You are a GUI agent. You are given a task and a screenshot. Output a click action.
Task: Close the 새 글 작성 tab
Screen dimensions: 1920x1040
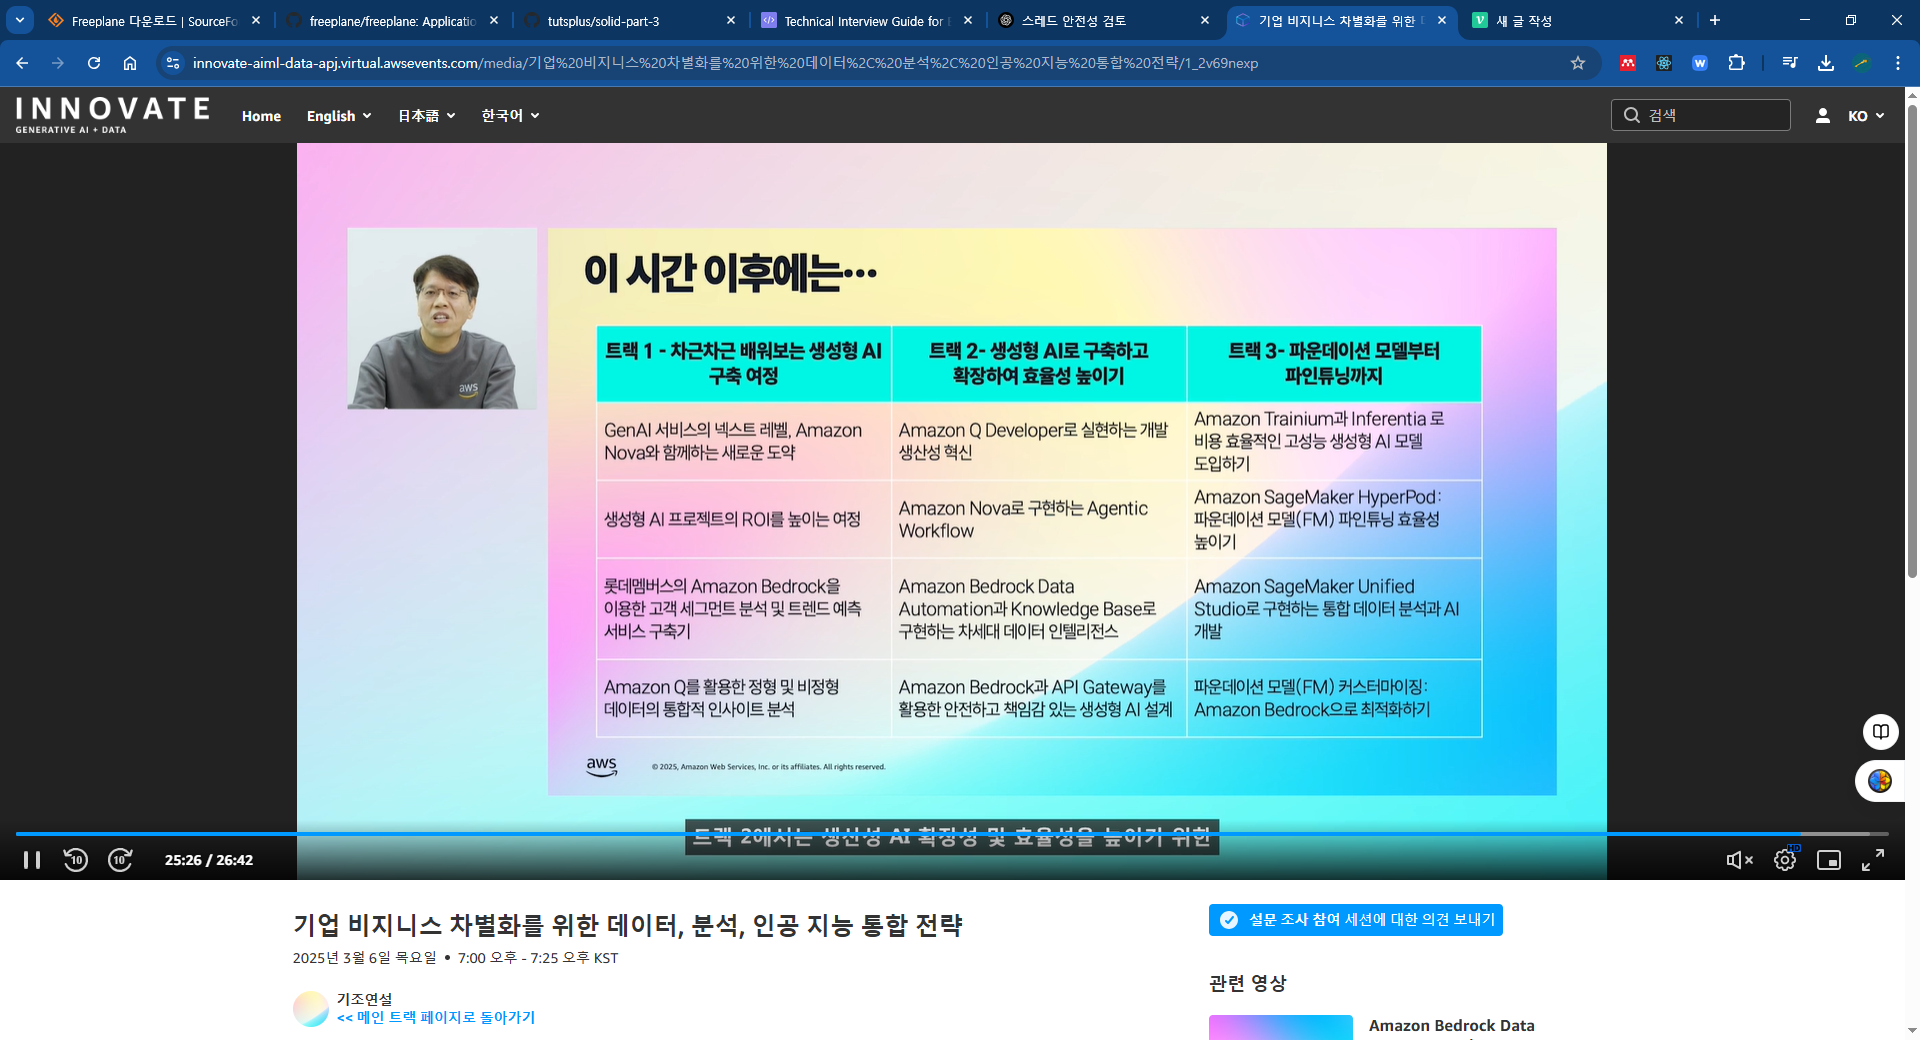[x=1679, y=20]
